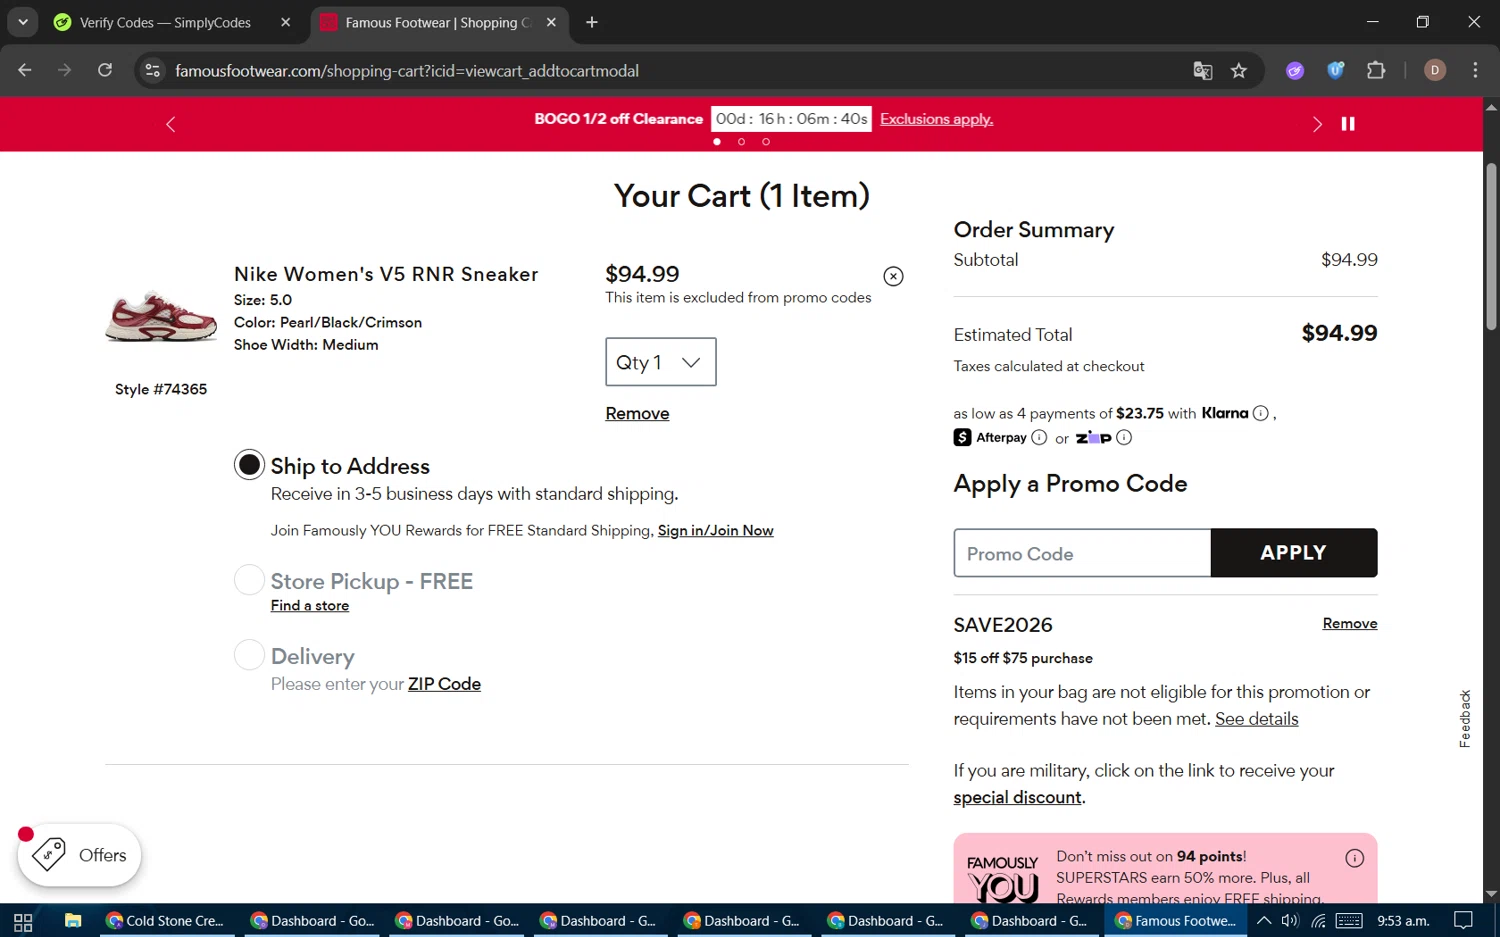The image size is (1500, 937).
Task: Go to previous promo banner slide
Action: coord(170,124)
